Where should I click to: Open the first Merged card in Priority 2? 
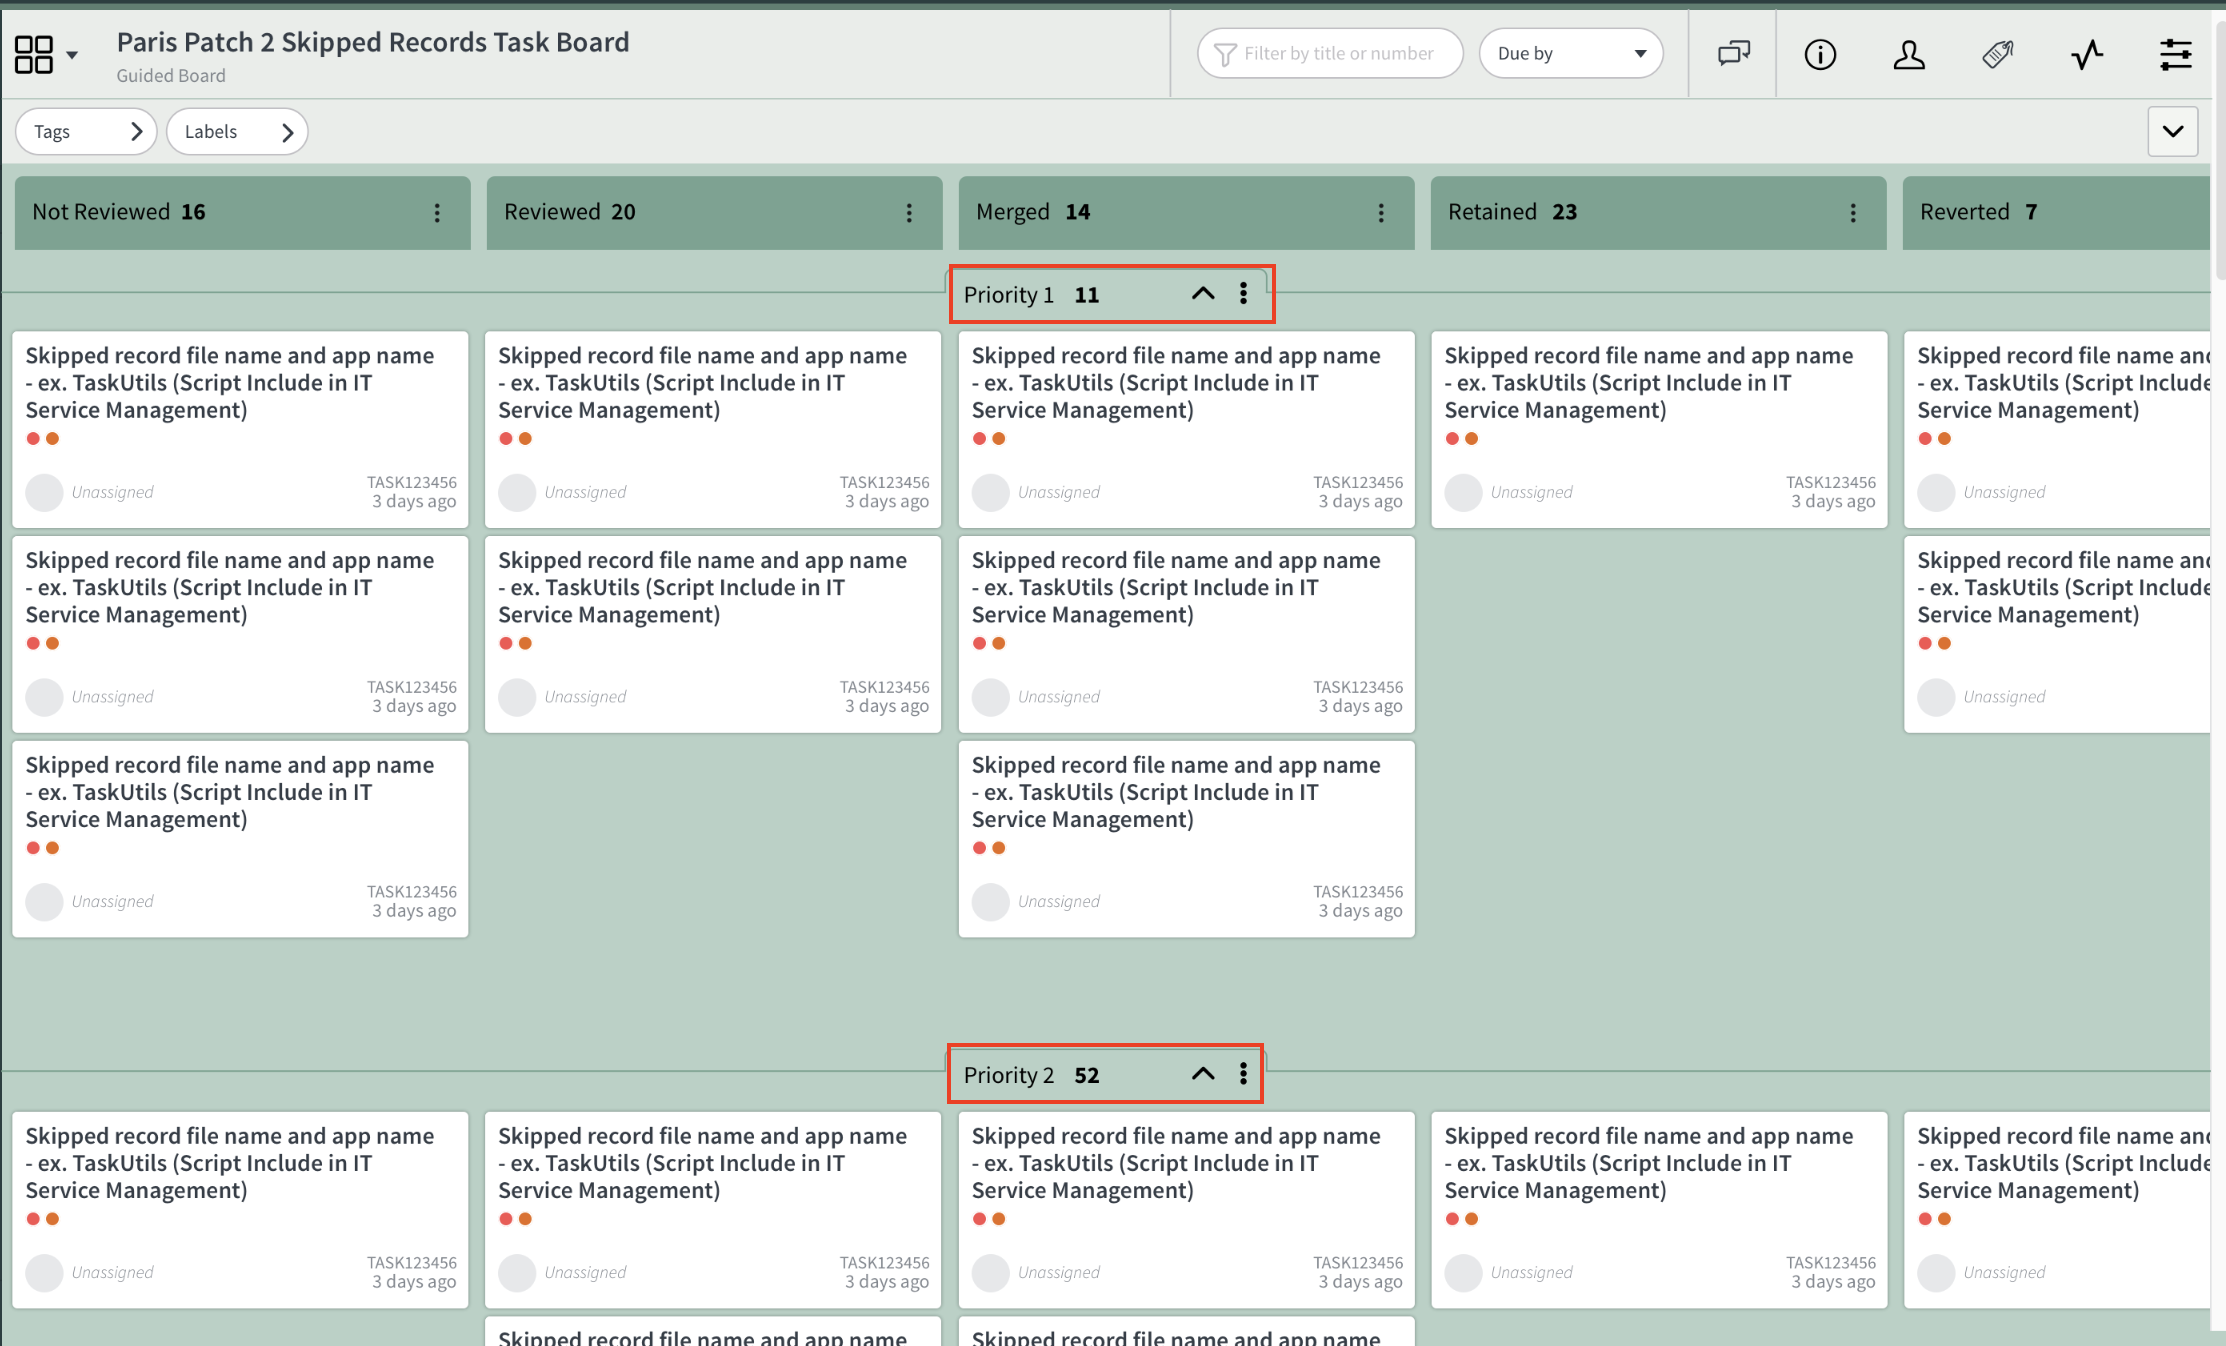1186,1210
